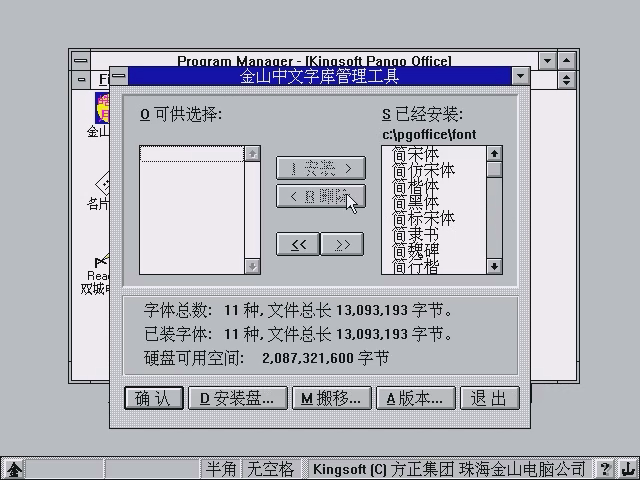Click the << move-all-left button
The height and width of the screenshot is (480, 640).
(298, 244)
